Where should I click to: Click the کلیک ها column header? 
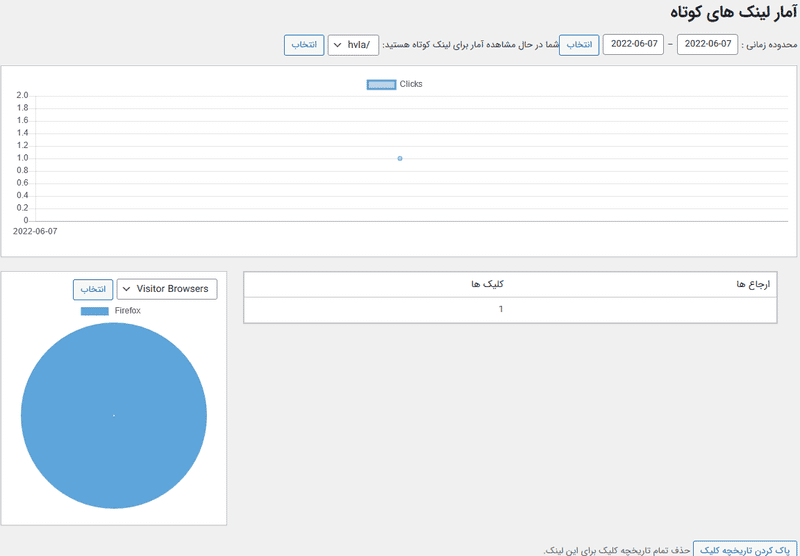click(487, 284)
